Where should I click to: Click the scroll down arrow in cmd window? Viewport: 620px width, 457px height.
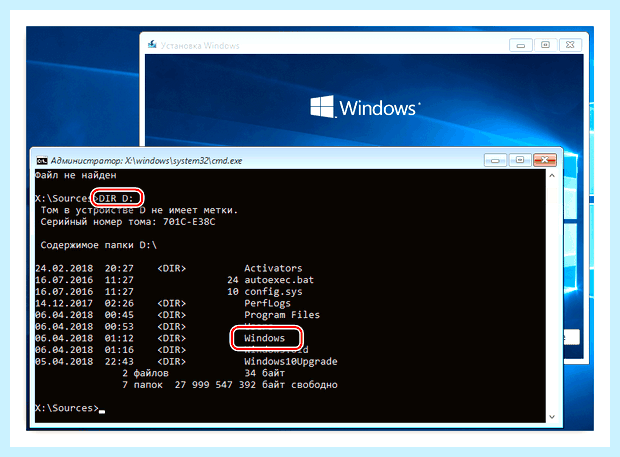[552, 417]
